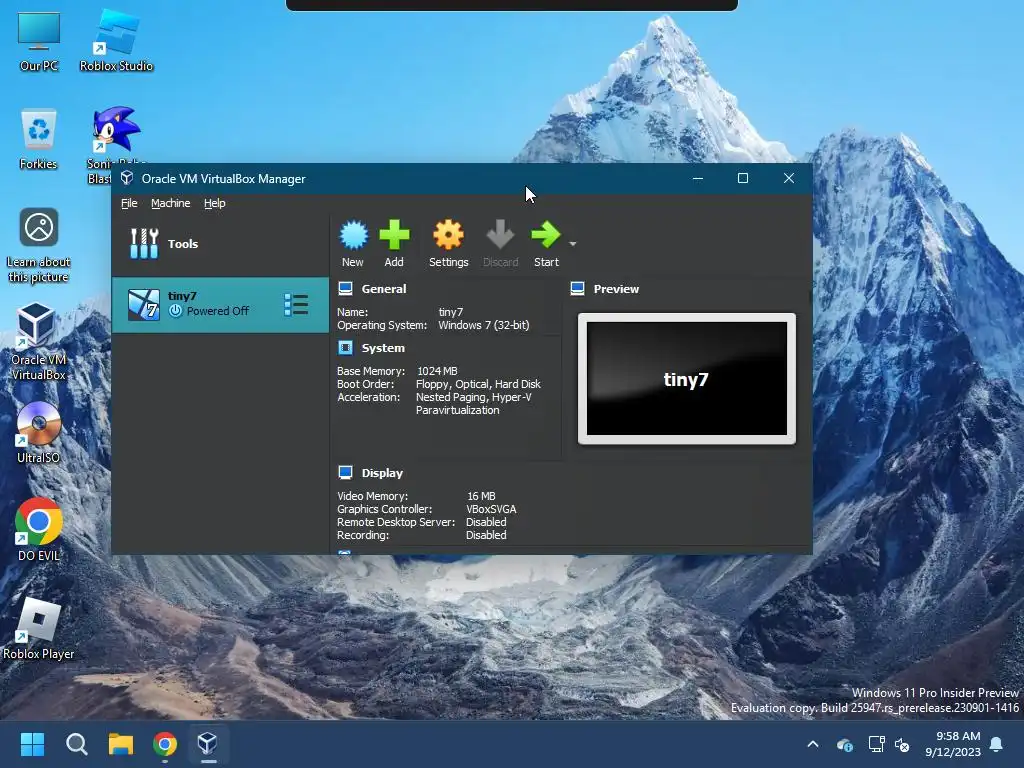Click the System section header
The width and height of the screenshot is (1024, 768).
click(383, 348)
